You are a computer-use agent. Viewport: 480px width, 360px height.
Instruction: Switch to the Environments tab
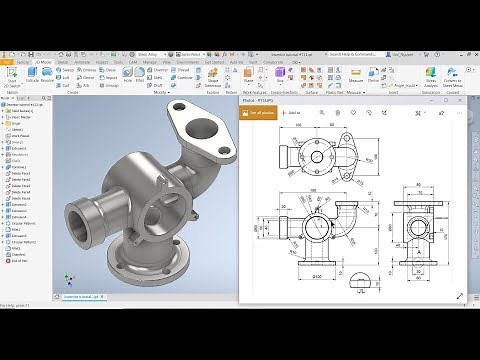tap(188, 62)
